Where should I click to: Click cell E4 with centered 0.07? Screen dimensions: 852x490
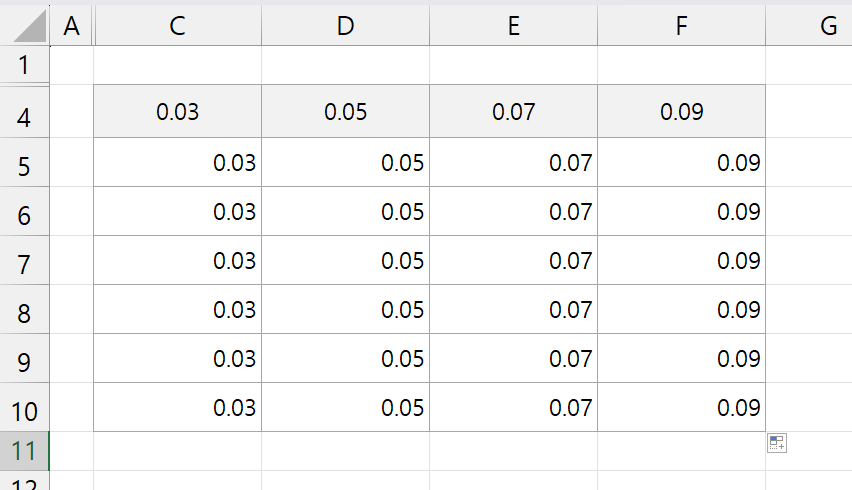pos(513,111)
